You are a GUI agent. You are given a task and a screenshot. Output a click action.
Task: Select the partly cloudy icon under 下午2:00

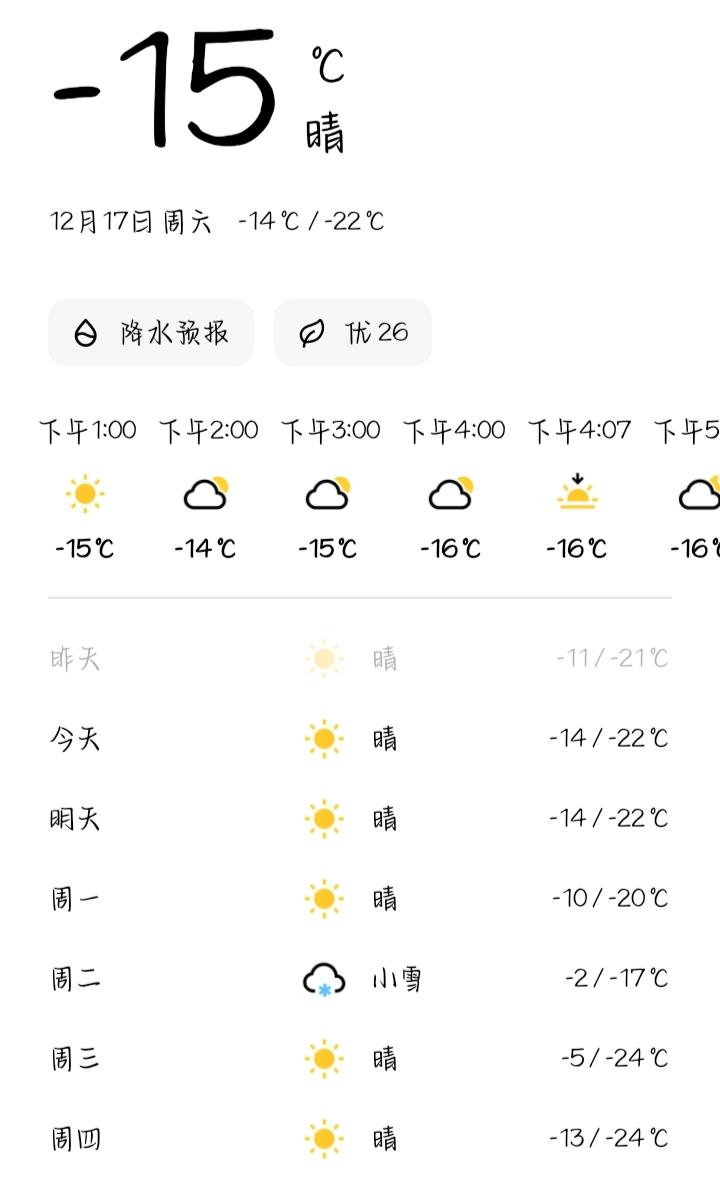click(x=207, y=493)
